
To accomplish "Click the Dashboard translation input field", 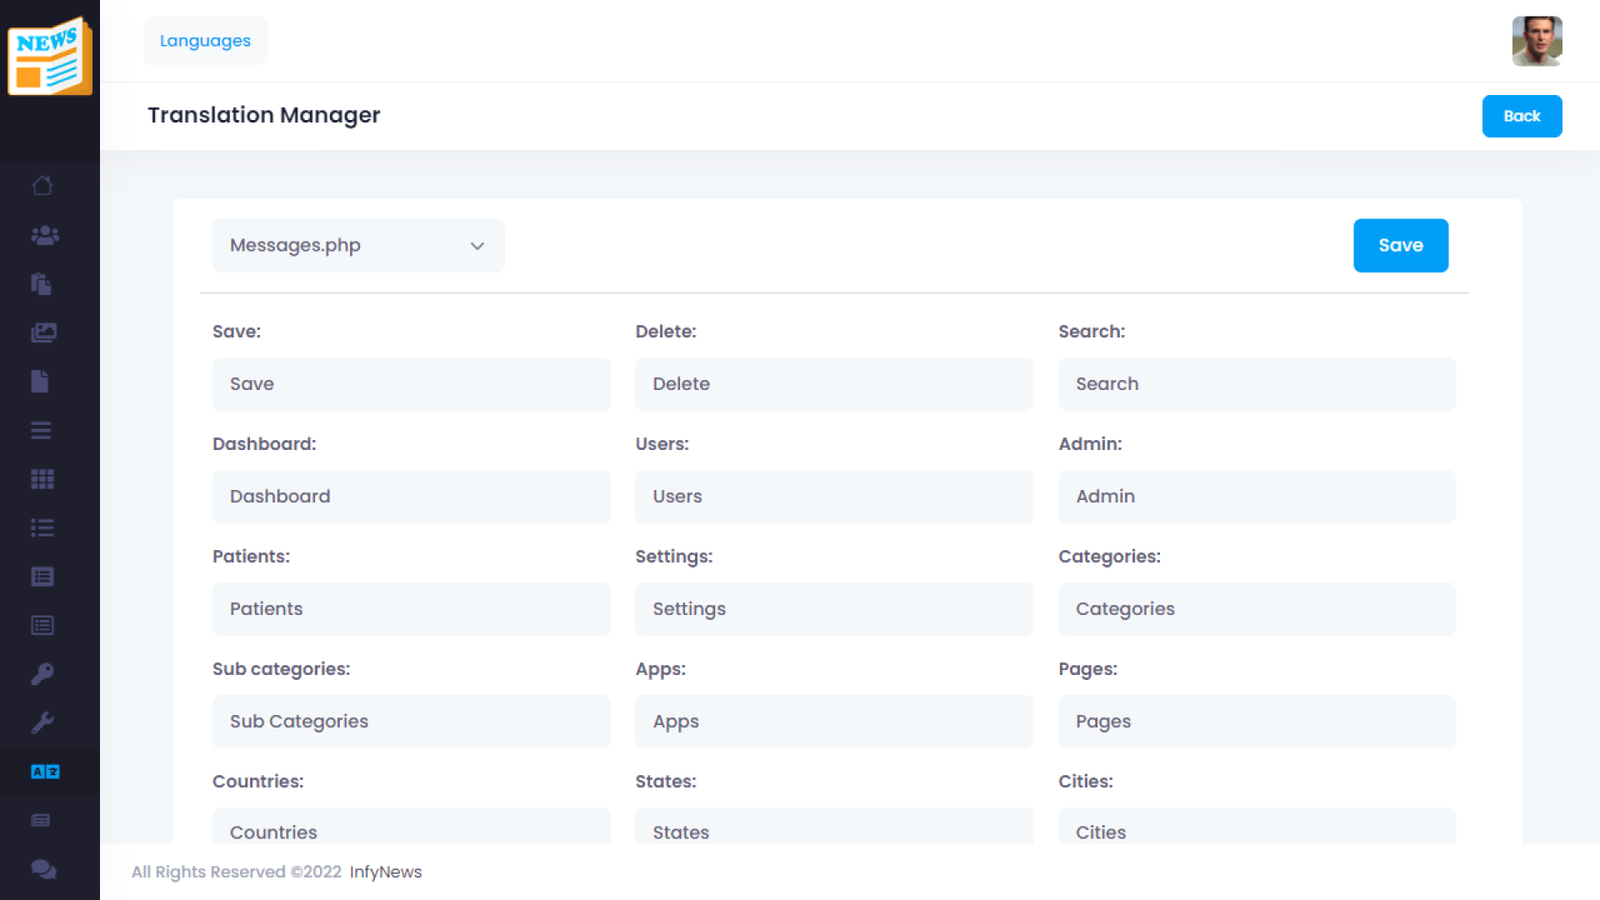I will point(411,497).
